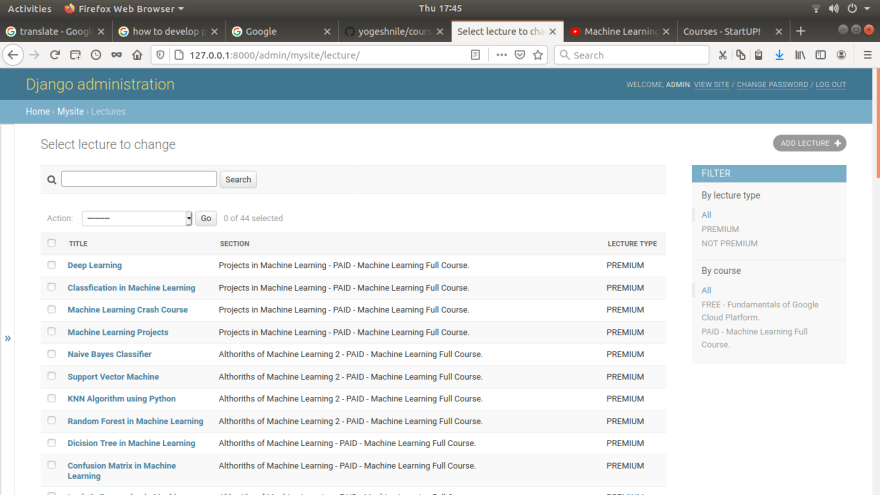Switch to Machine Learning YouTube tab
Screen dimensions: 880x495
(620, 31)
